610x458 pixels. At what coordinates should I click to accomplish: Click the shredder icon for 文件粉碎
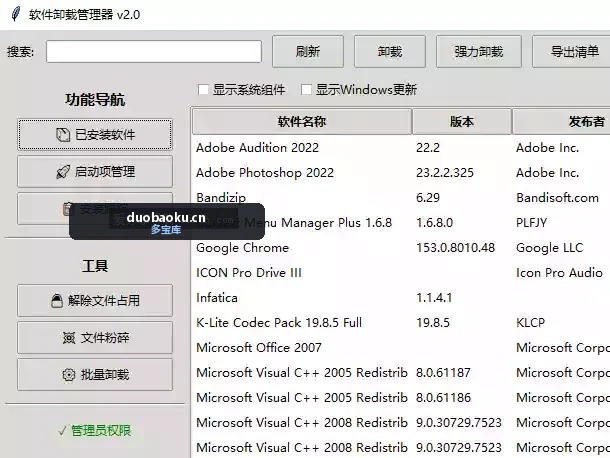69,337
